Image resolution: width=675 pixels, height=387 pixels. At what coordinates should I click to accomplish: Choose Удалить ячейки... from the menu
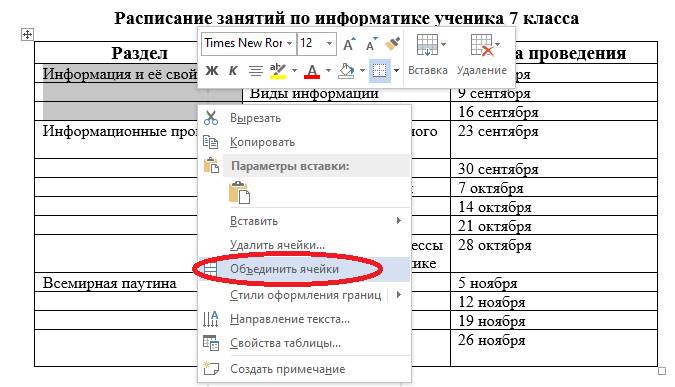click(x=304, y=245)
